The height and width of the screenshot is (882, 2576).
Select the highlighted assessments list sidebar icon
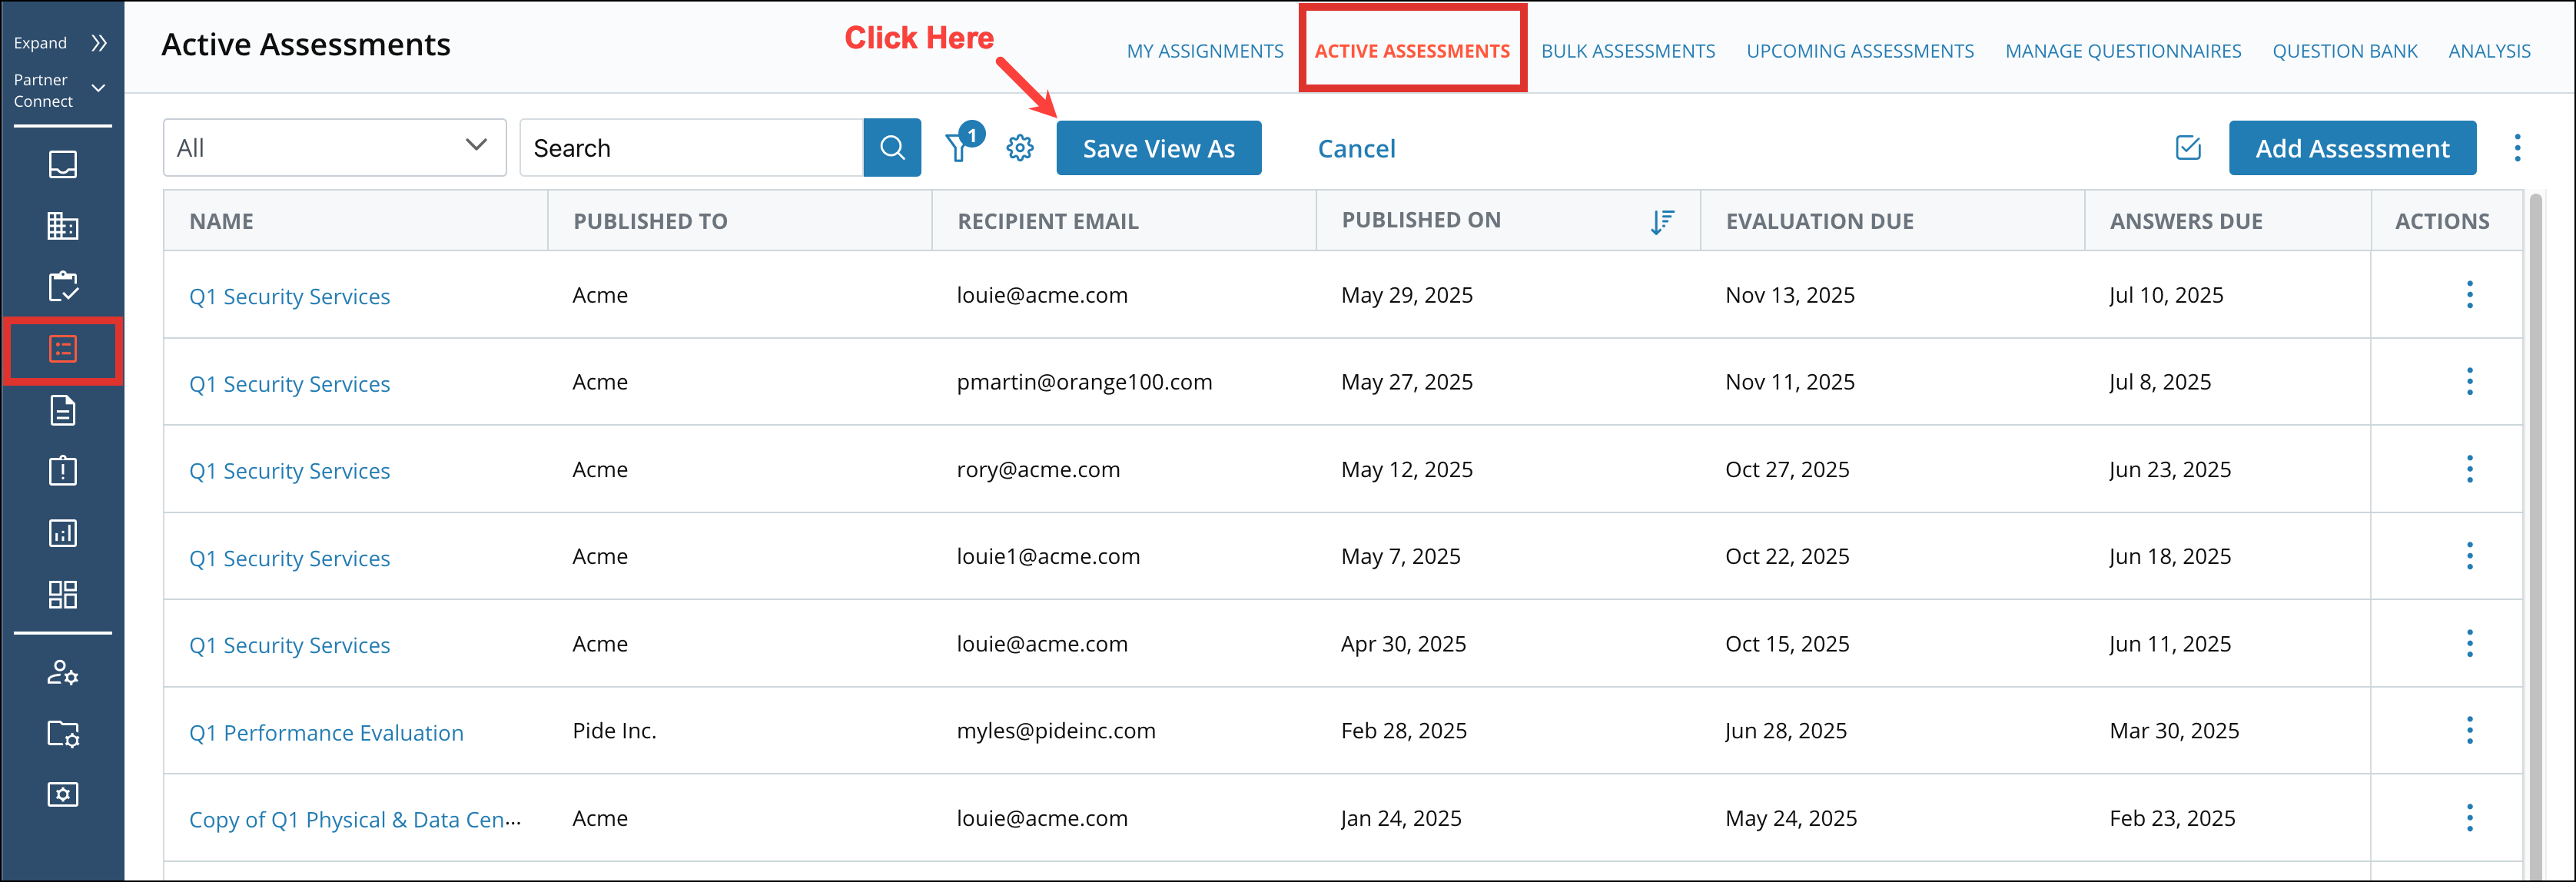[62, 349]
